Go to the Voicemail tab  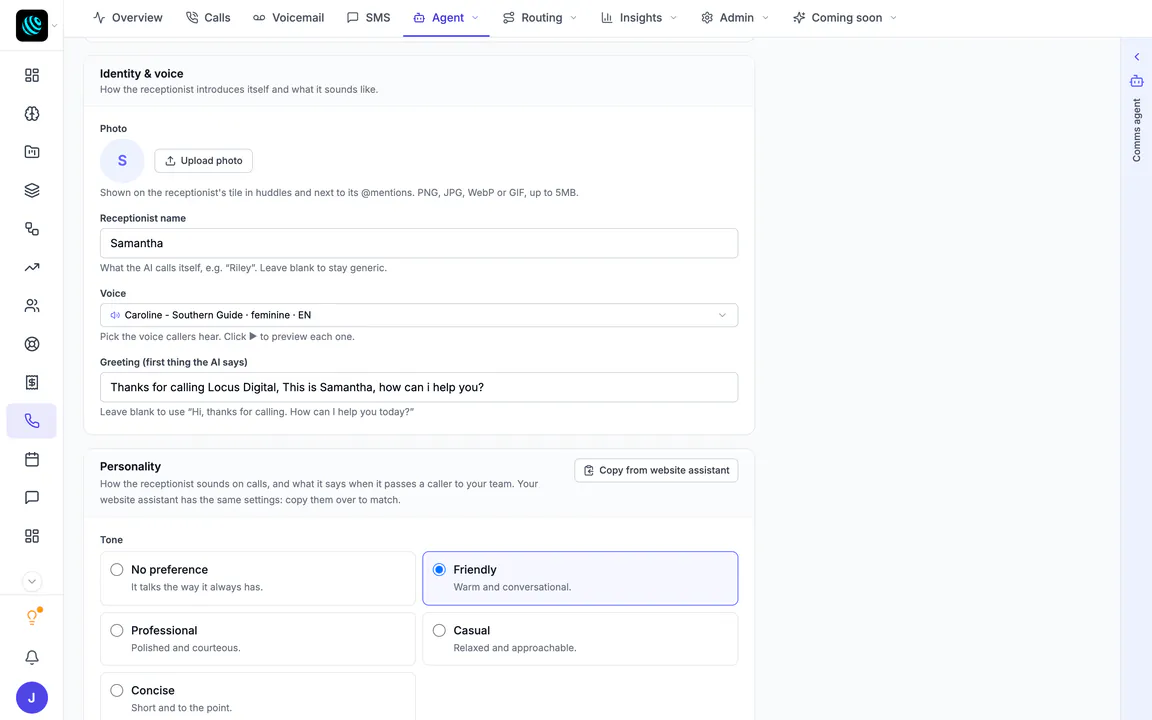coord(288,18)
